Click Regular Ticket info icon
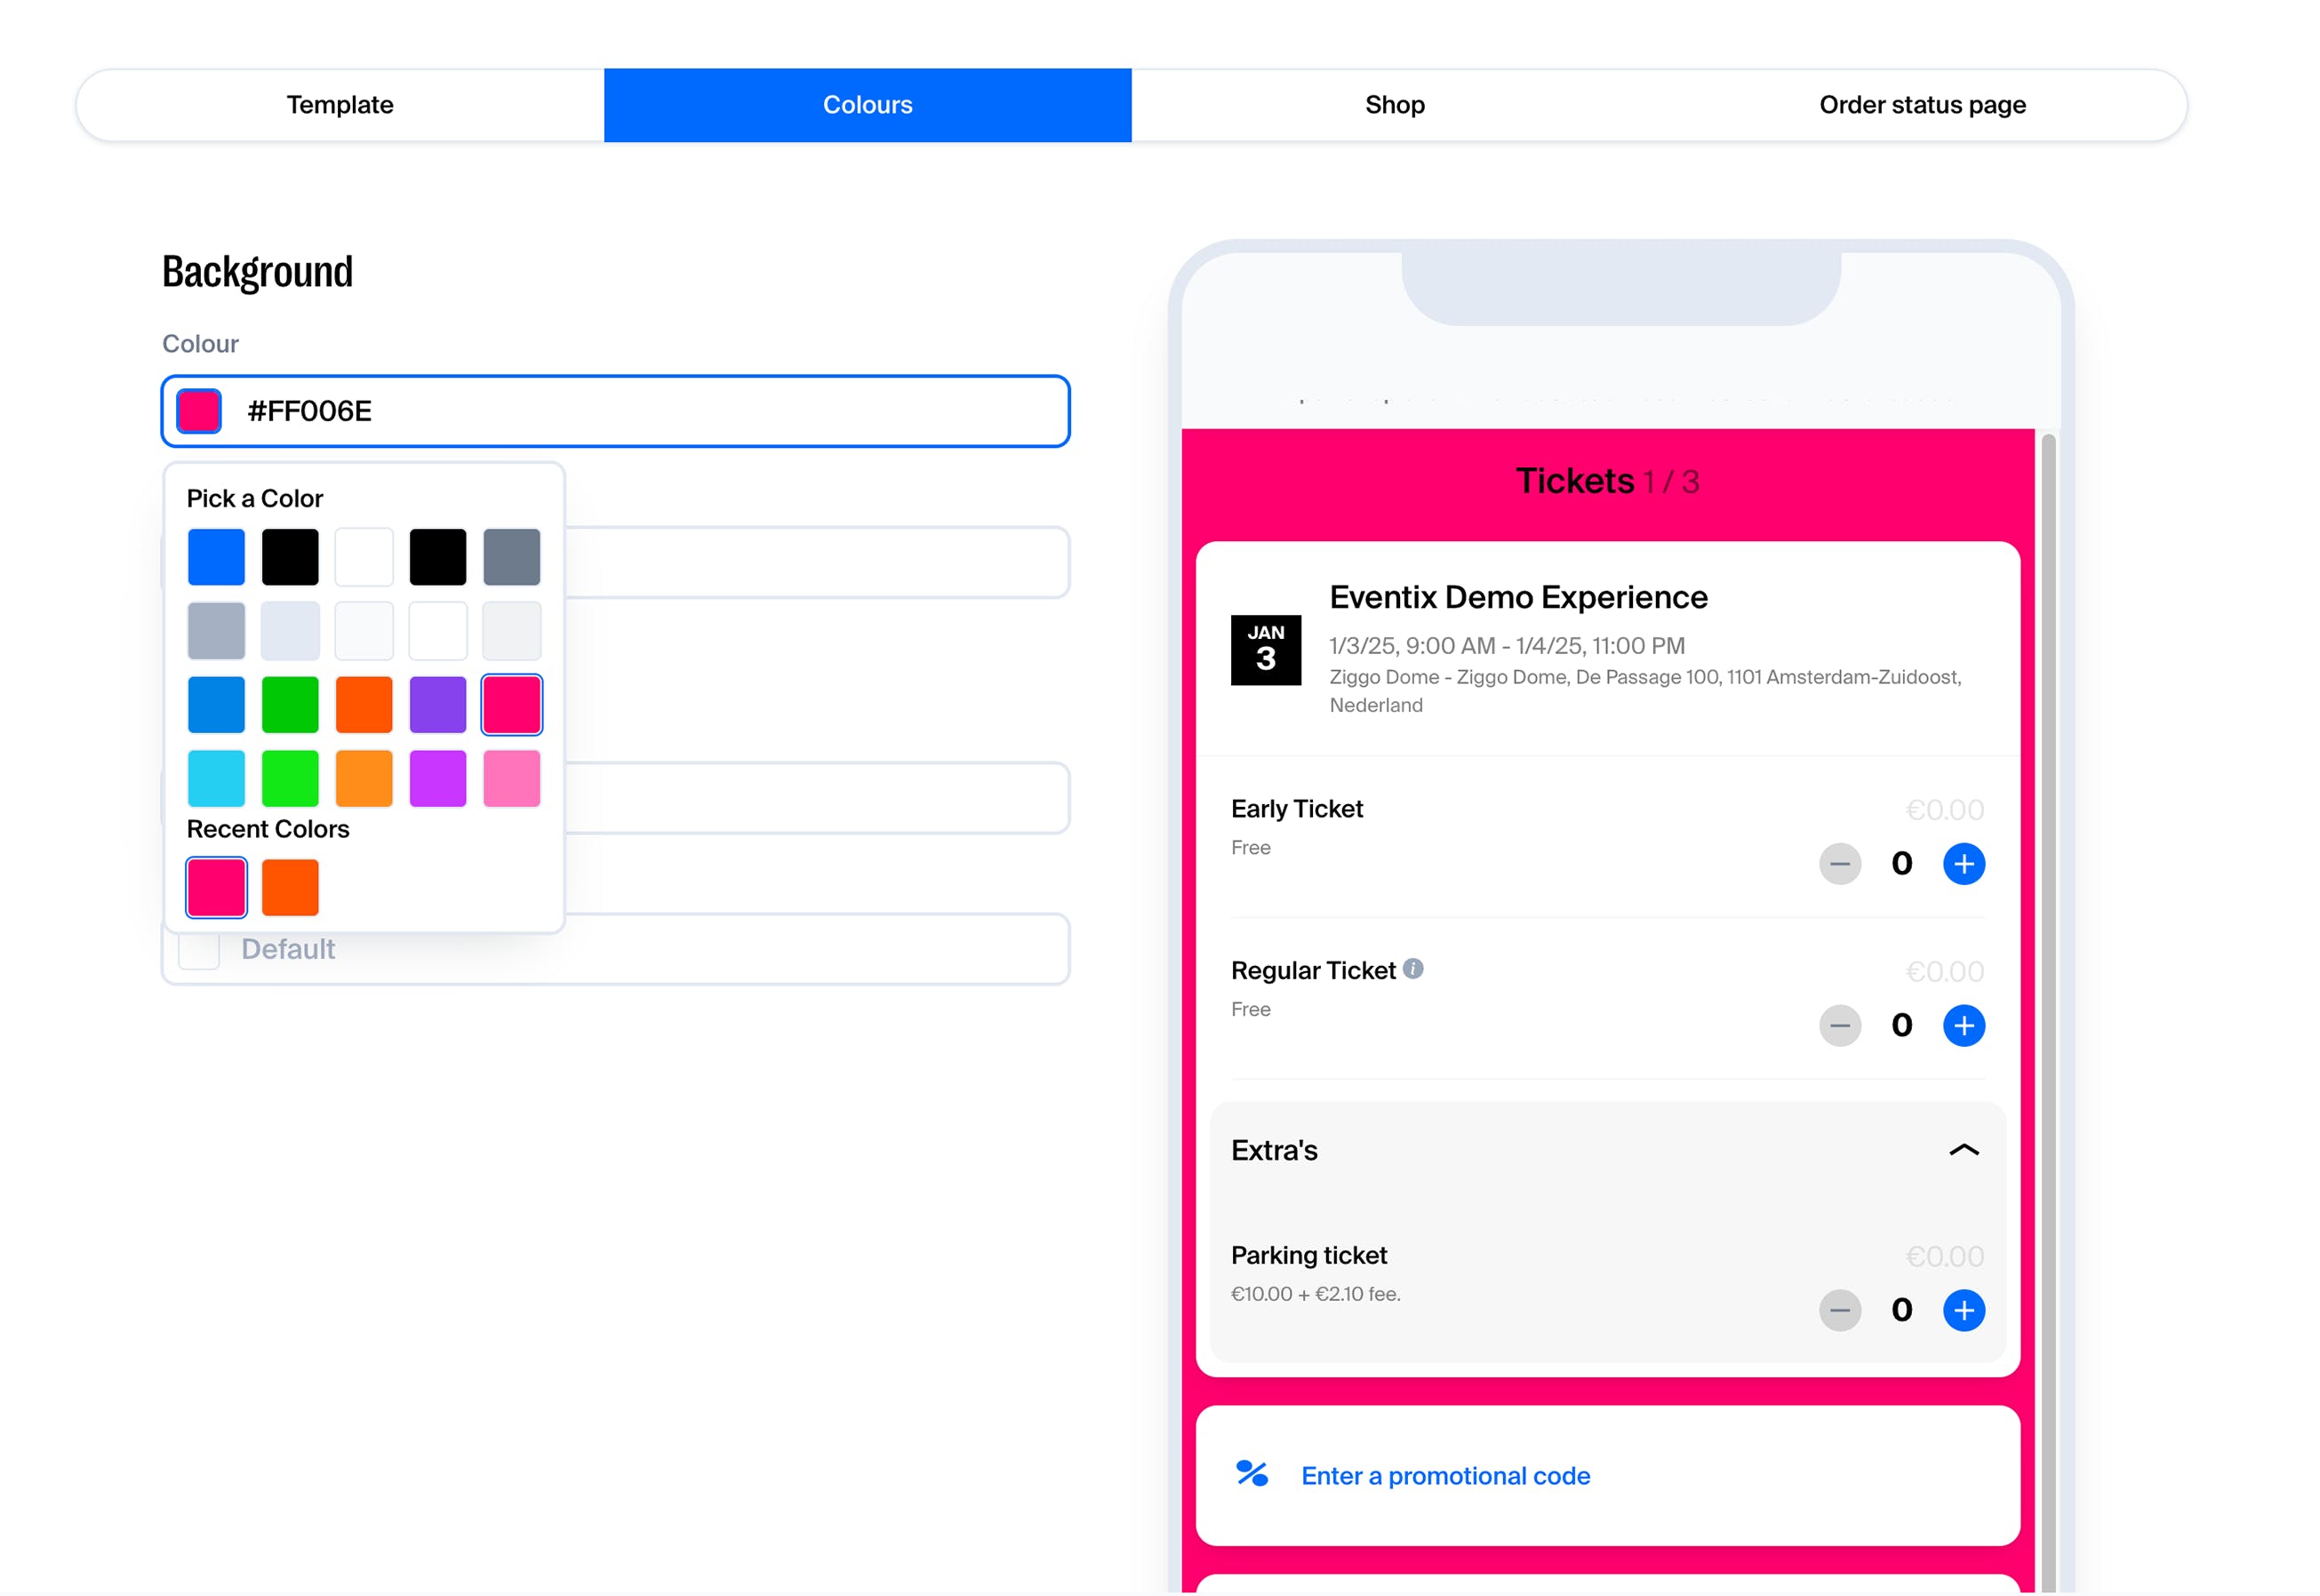The image size is (2320, 1596). (1412, 969)
